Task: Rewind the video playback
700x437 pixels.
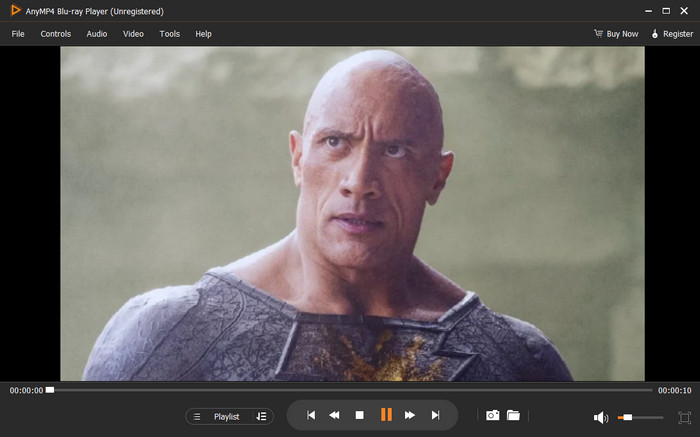Action: 334,415
